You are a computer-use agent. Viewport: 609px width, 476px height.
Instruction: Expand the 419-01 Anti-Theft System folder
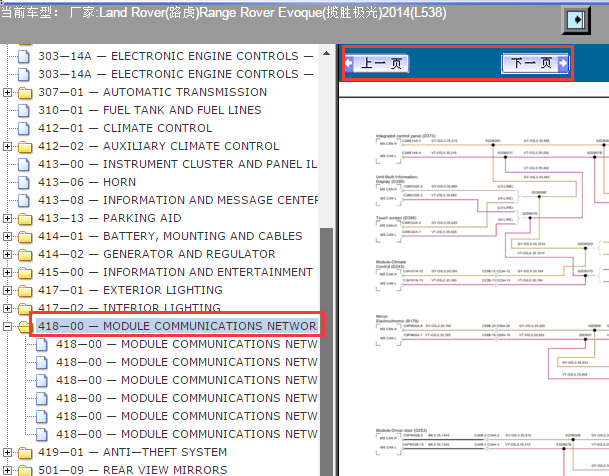tap(7, 453)
